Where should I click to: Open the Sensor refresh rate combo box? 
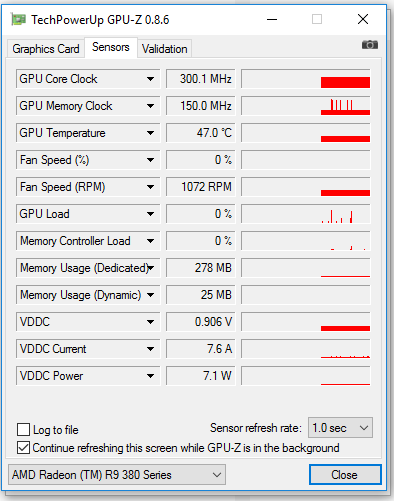pos(340,428)
